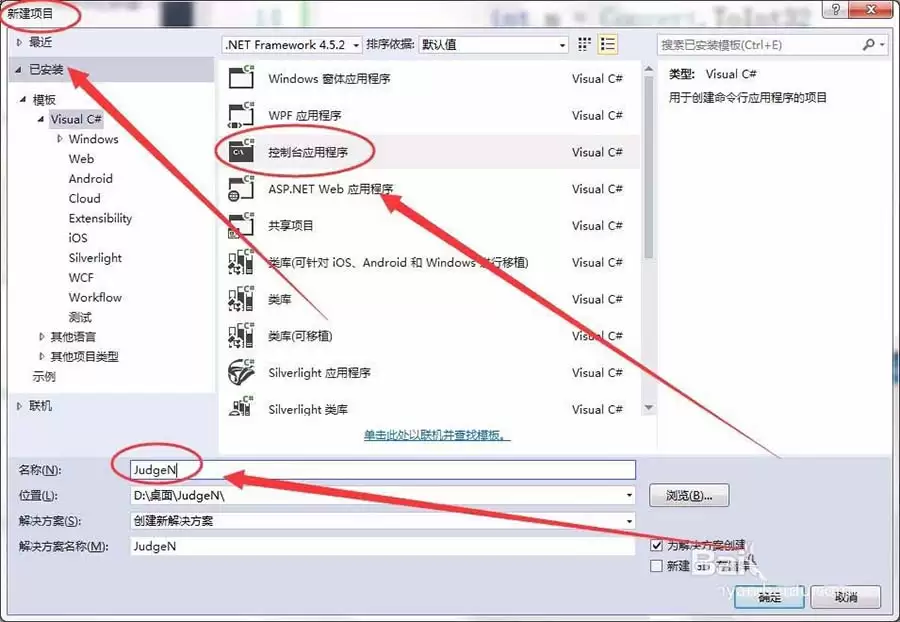The width and height of the screenshot is (900, 622).
Task: Expand the Windows node under Visual C#
Action: (60, 139)
